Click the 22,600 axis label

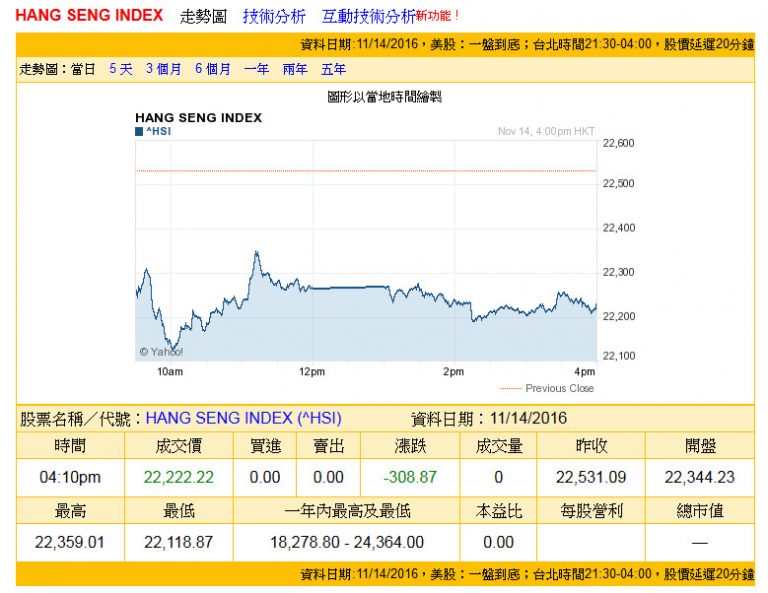(618, 143)
